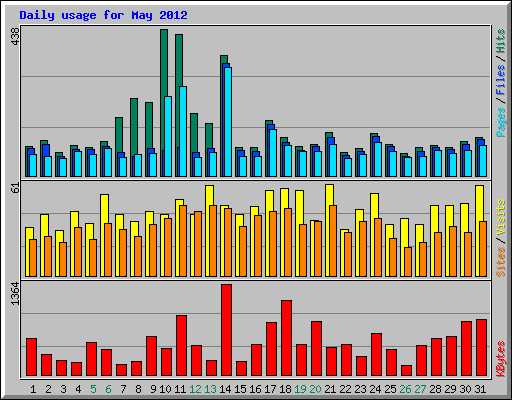Image resolution: width=512 pixels, height=400 pixels.
Task: Select day label 3 on the axis
Action: tap(63, 389)
